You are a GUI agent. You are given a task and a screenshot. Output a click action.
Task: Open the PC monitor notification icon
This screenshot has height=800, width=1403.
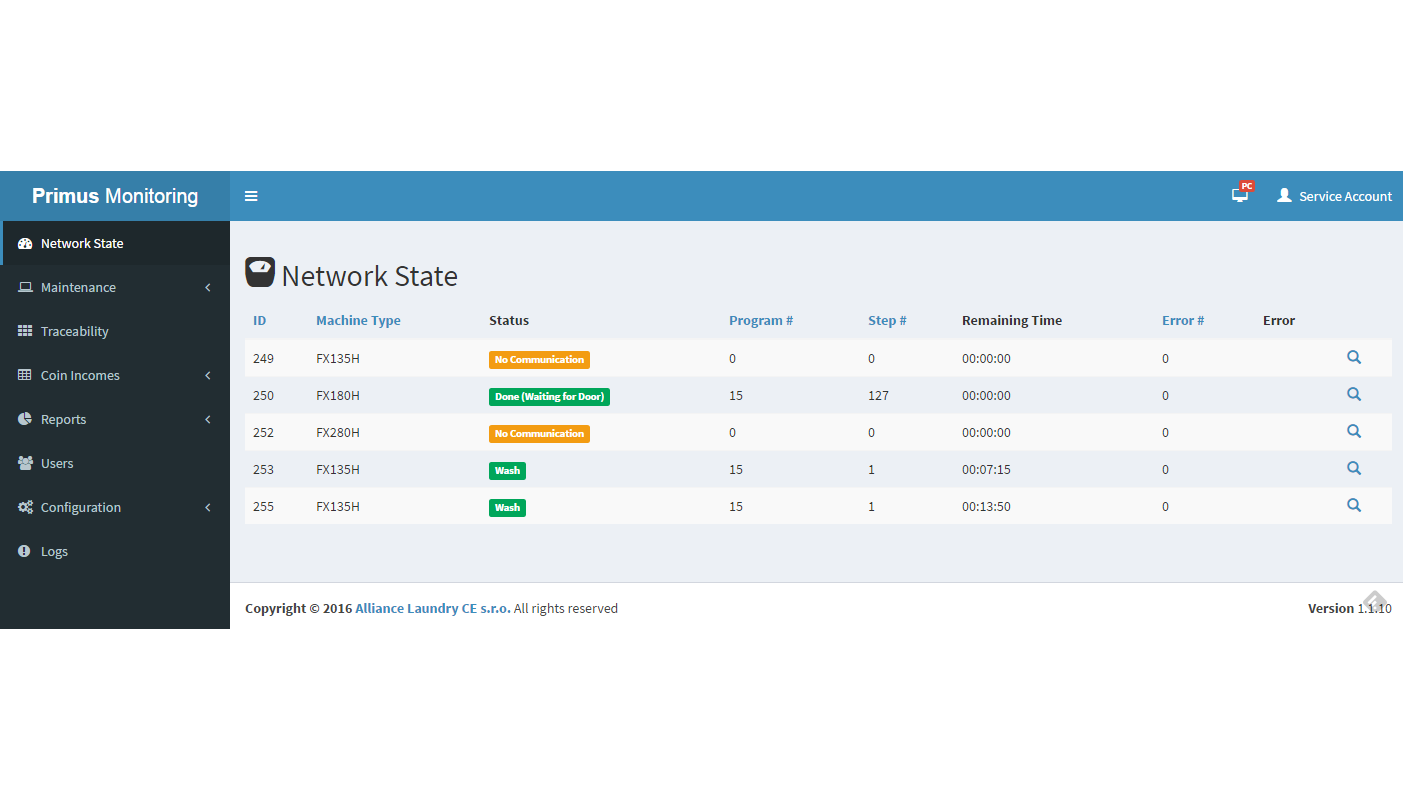(1240, 195)
